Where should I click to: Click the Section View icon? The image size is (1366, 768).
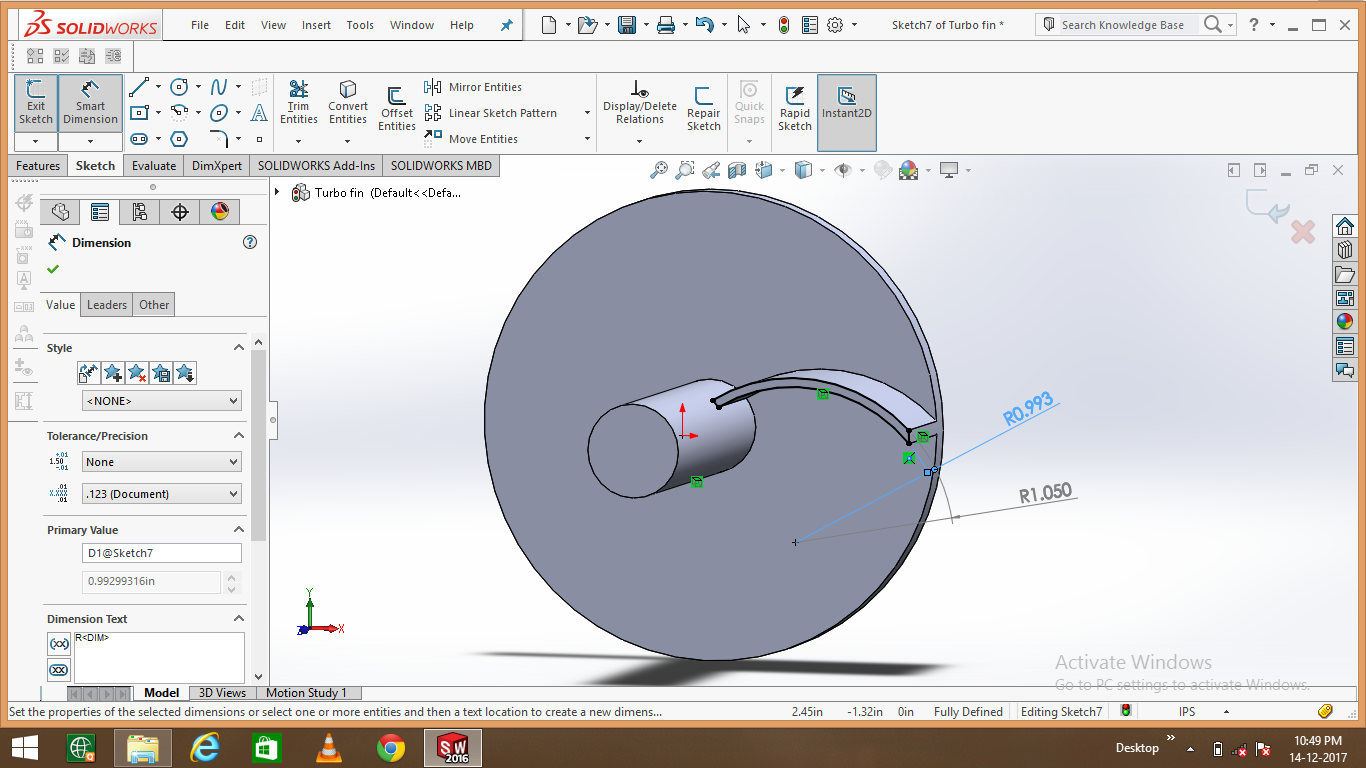[737, 170]
